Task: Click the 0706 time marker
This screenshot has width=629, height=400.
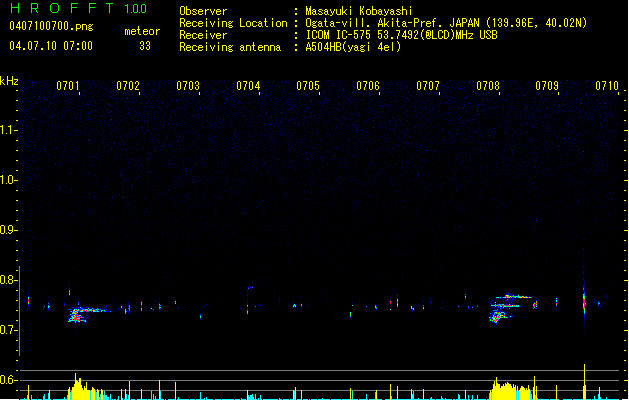Action: (x=368, y=86)
